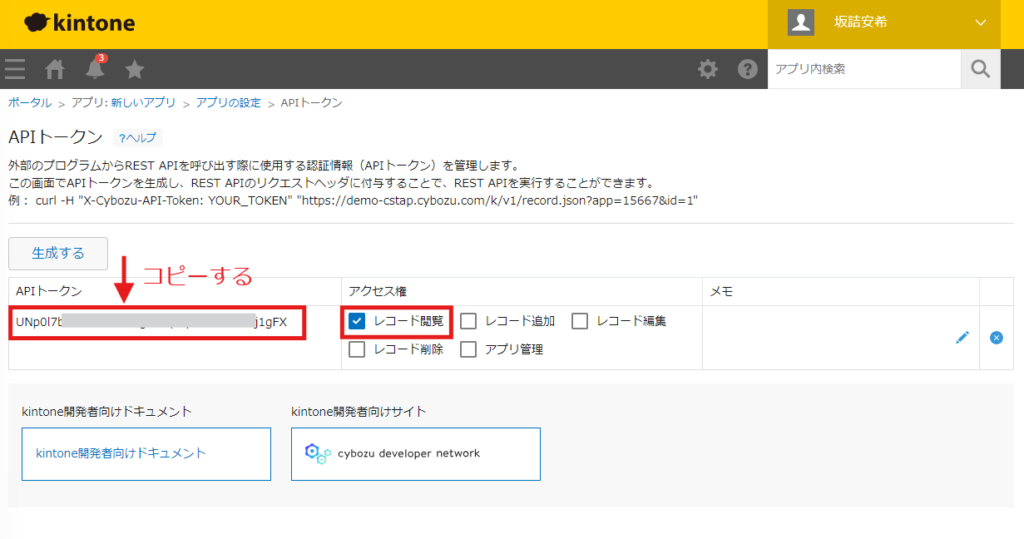Click the 生成する button
Screen dimensions: 1024x539
pos(58,253)
